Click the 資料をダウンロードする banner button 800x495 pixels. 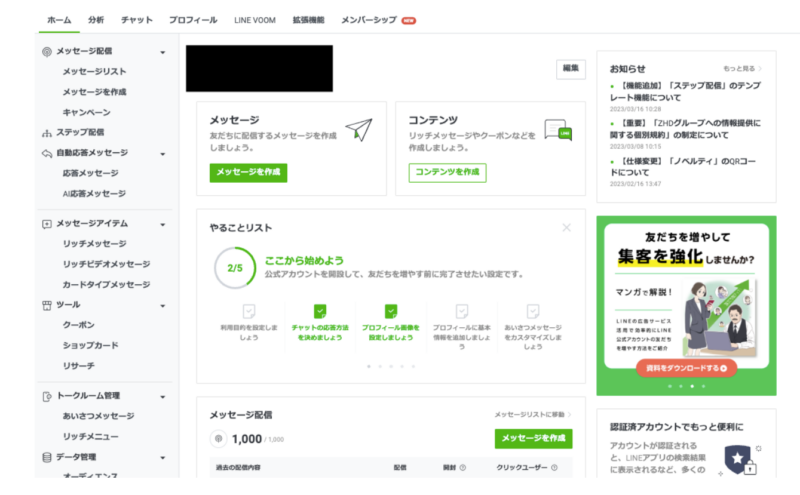686,368
